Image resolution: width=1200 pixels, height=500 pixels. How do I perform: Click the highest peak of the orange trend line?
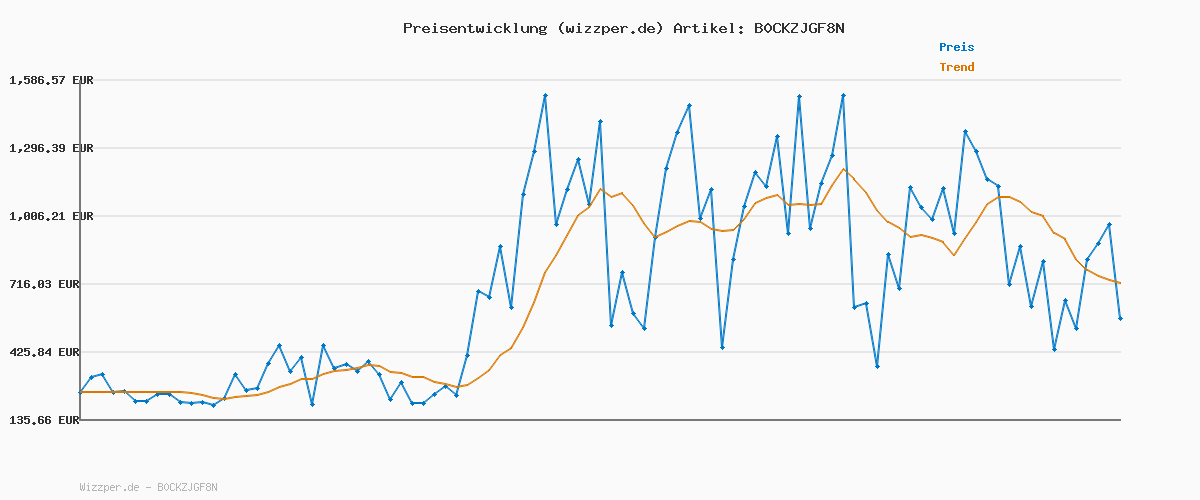click(843, 169)
